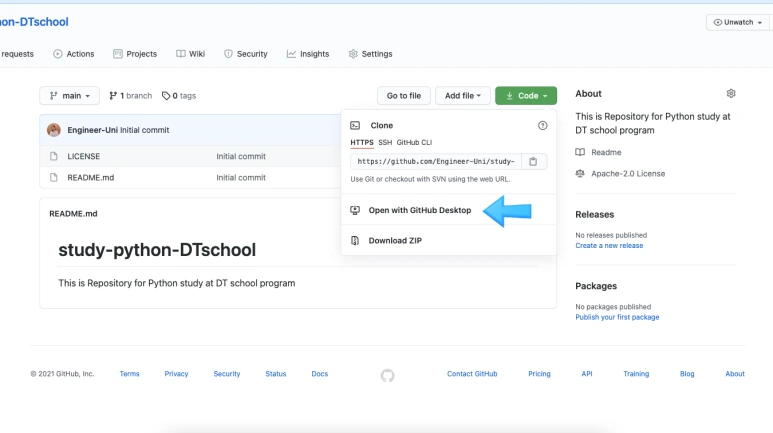The height and width of the screenshot is (433, 773).
Task: Click the Create a new release link
Action: coord(609,246)
